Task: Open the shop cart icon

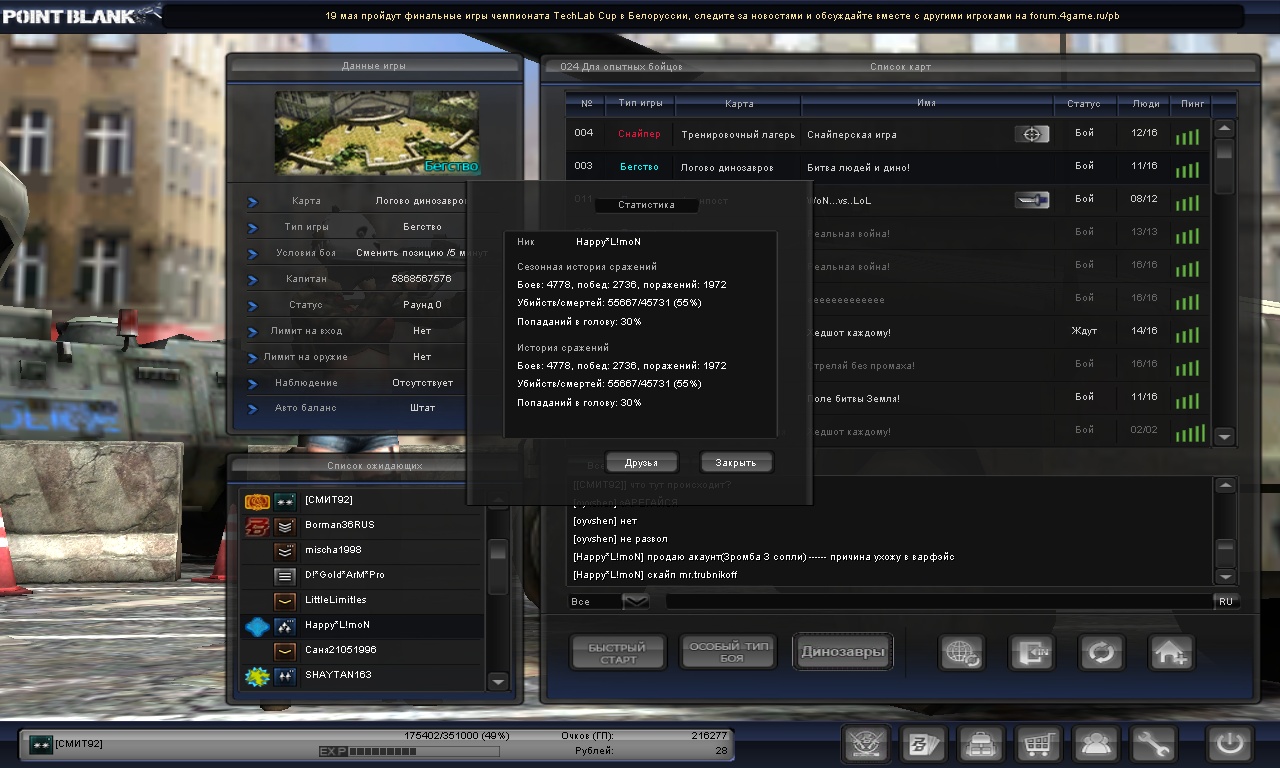Action: click(x=1038, y=744)
